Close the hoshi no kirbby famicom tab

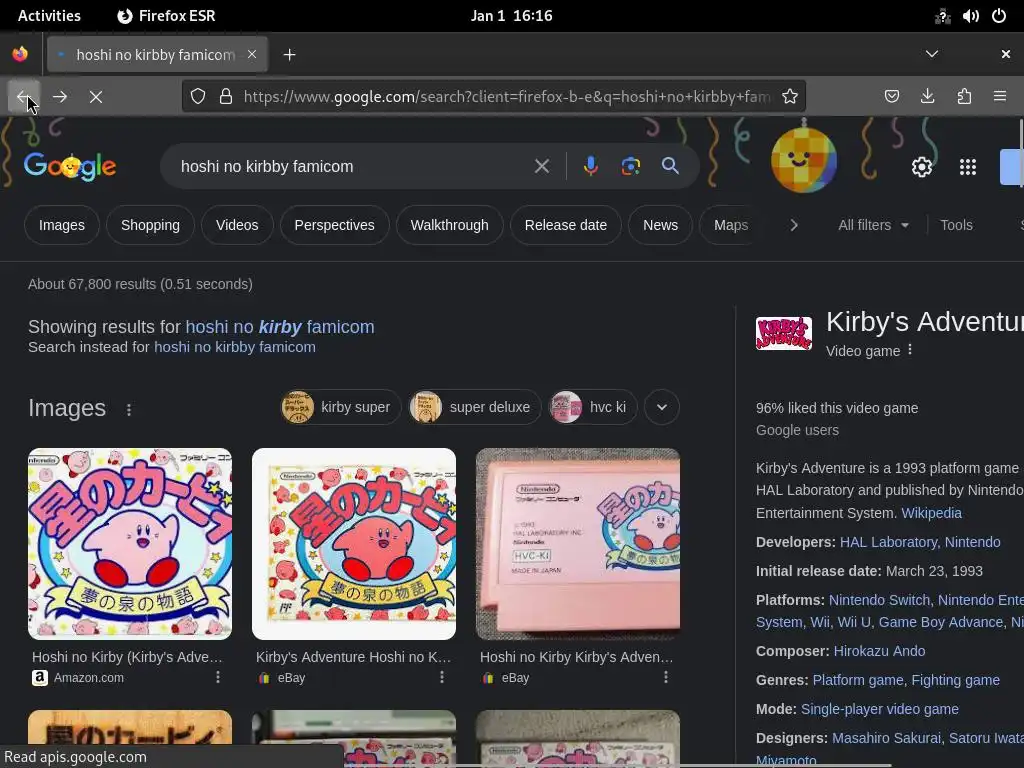pyautogui.click(x=252, y=54)
